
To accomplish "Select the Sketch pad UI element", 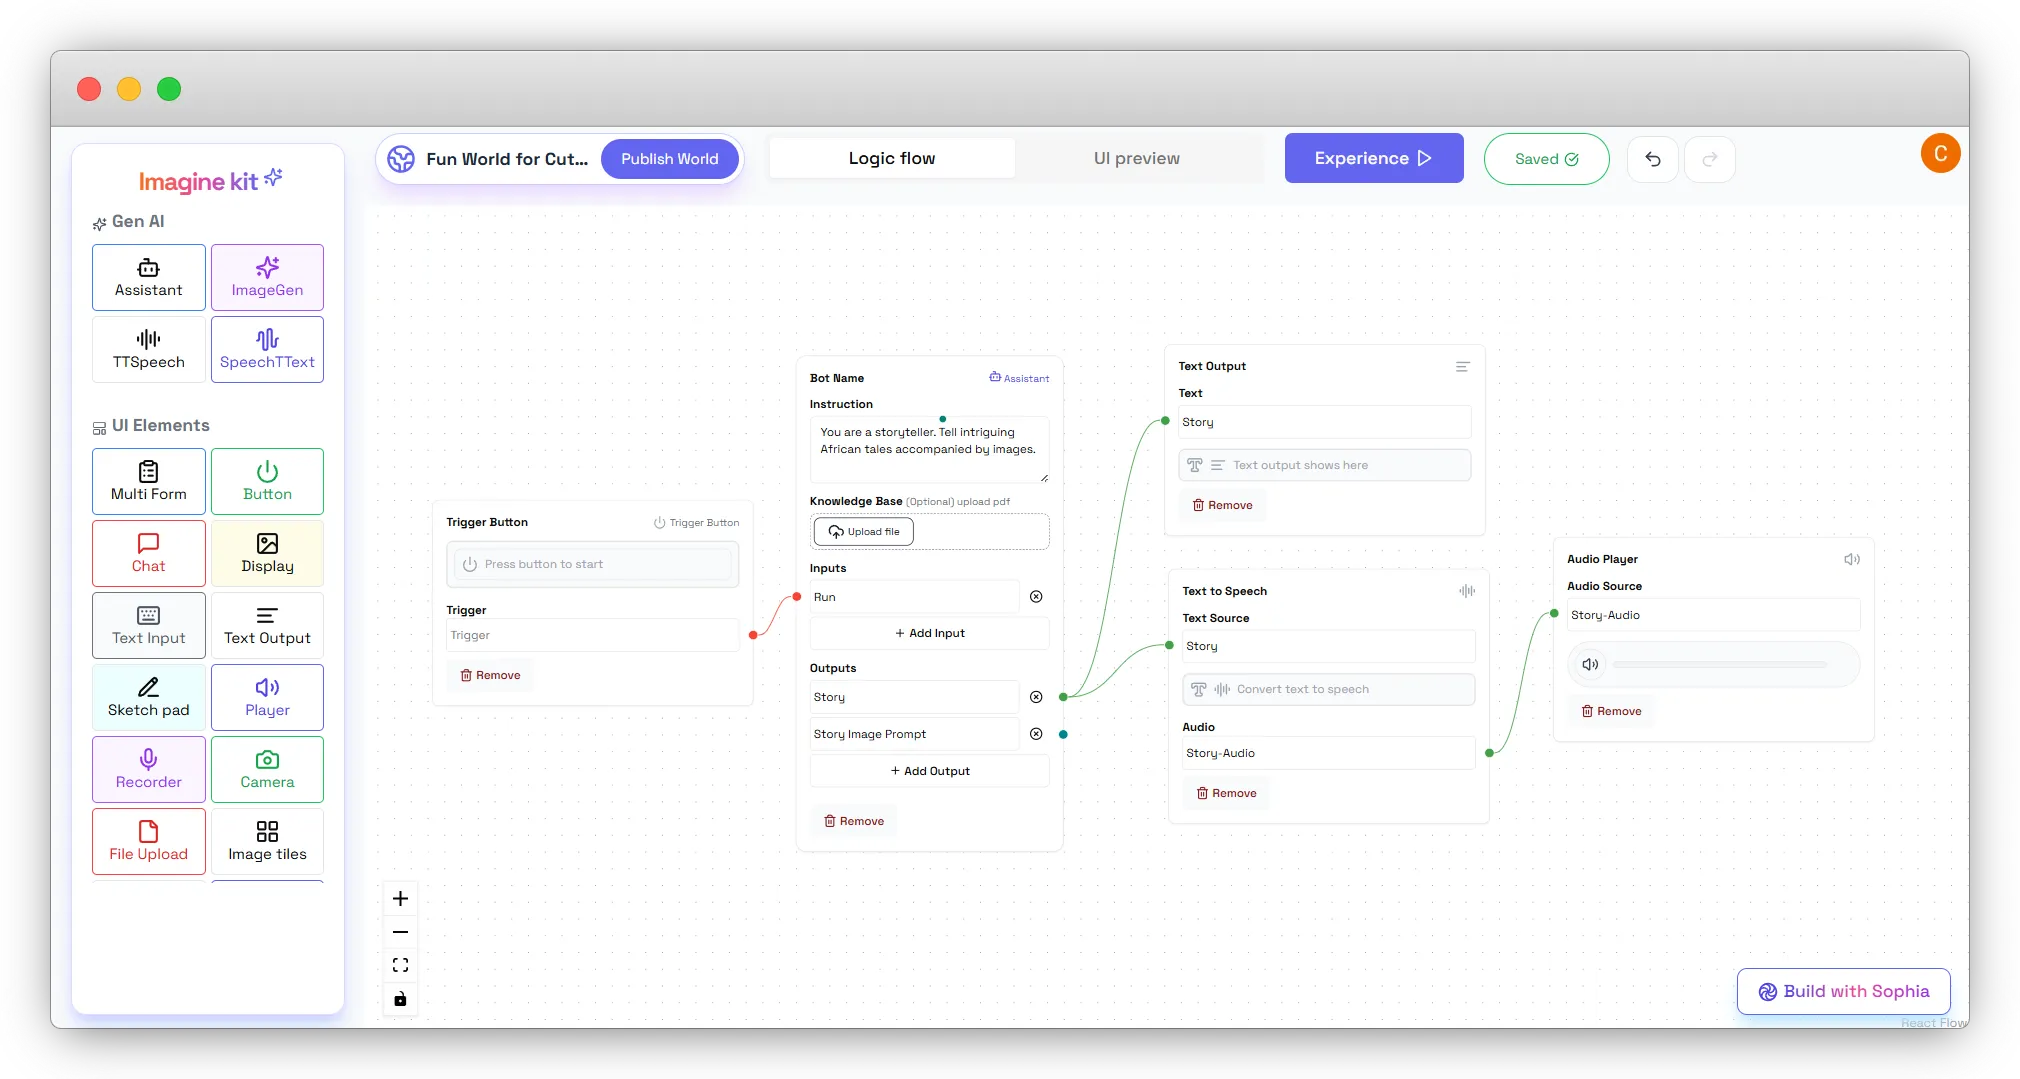I will [148, 697].
